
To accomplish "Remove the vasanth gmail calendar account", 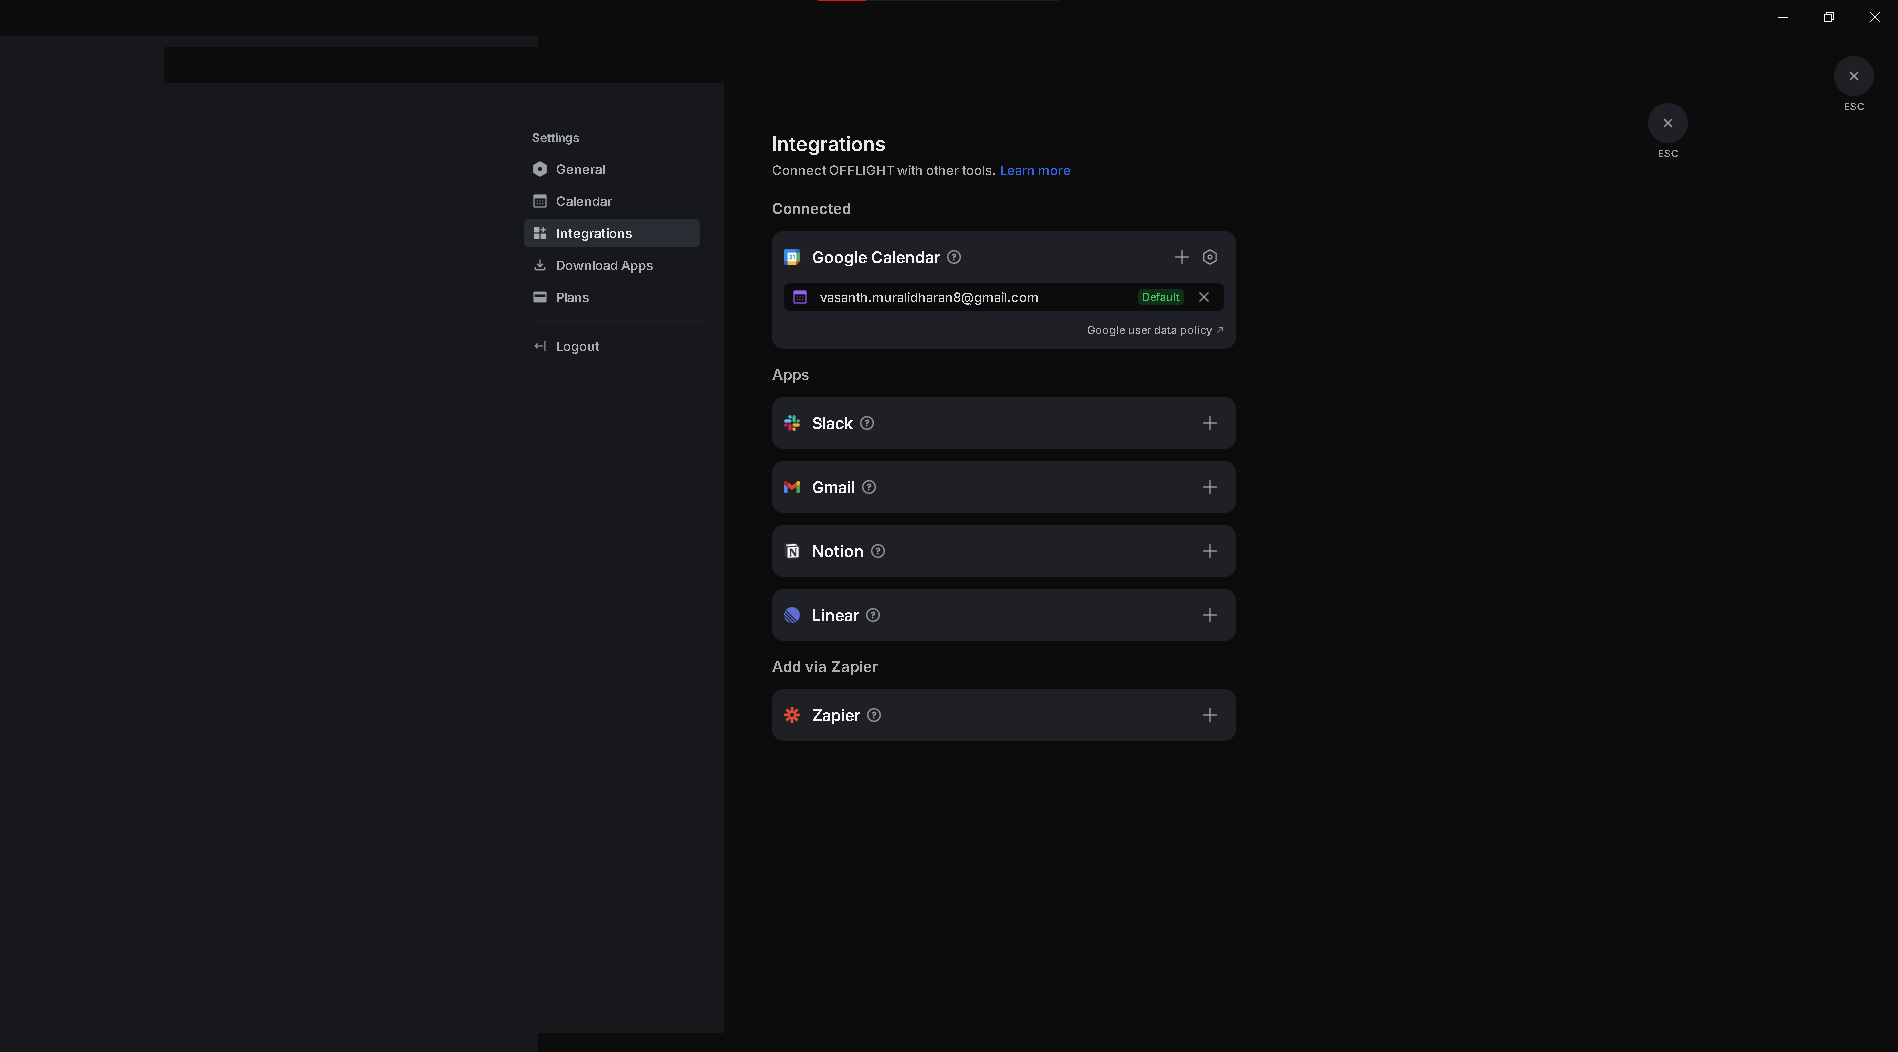I will pos(1204,297).
